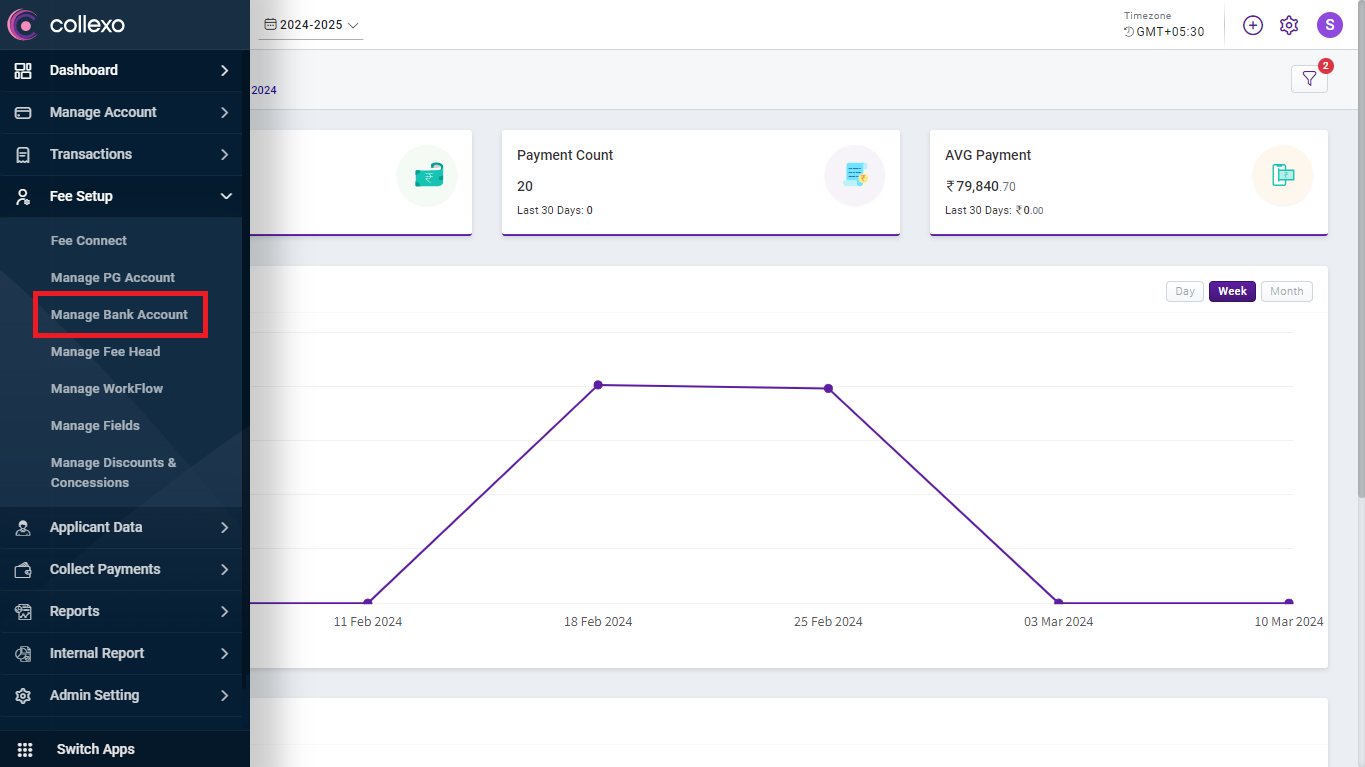Go to Fee Connect page

89,240
